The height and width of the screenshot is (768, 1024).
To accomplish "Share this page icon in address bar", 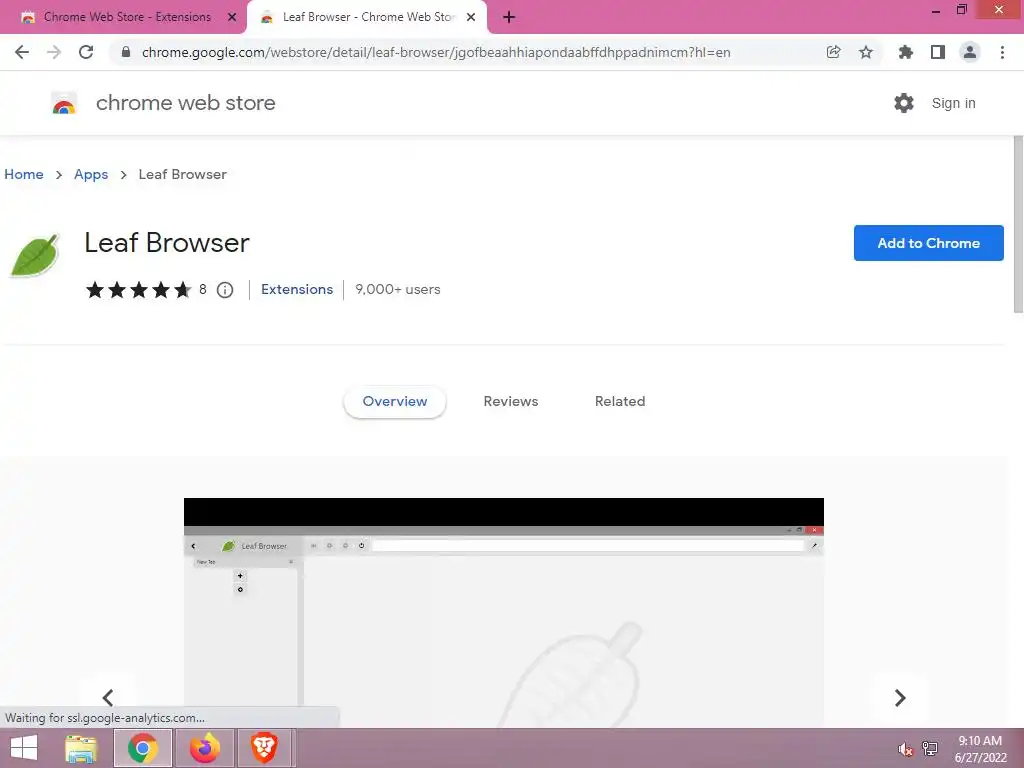I will (833, 52).
